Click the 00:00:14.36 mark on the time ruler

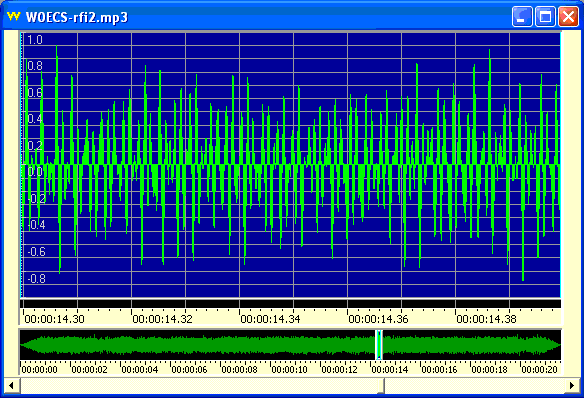(x=378, y=319)
